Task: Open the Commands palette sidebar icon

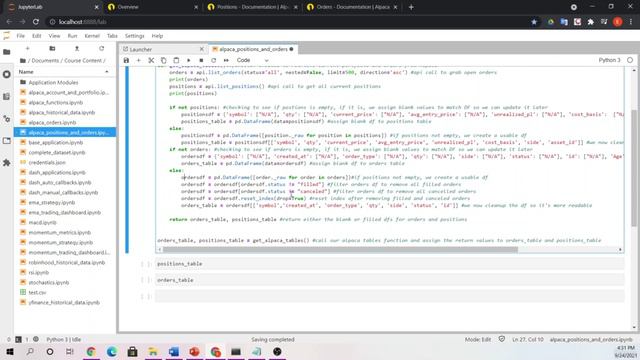Action: tap(7, 97)
